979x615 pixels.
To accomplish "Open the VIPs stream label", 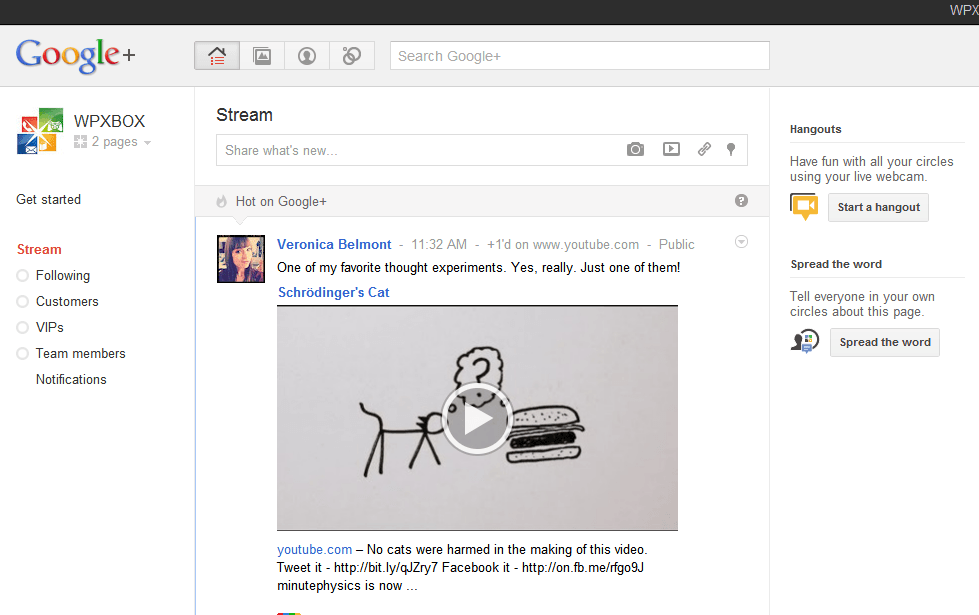I will click(50, 327).
